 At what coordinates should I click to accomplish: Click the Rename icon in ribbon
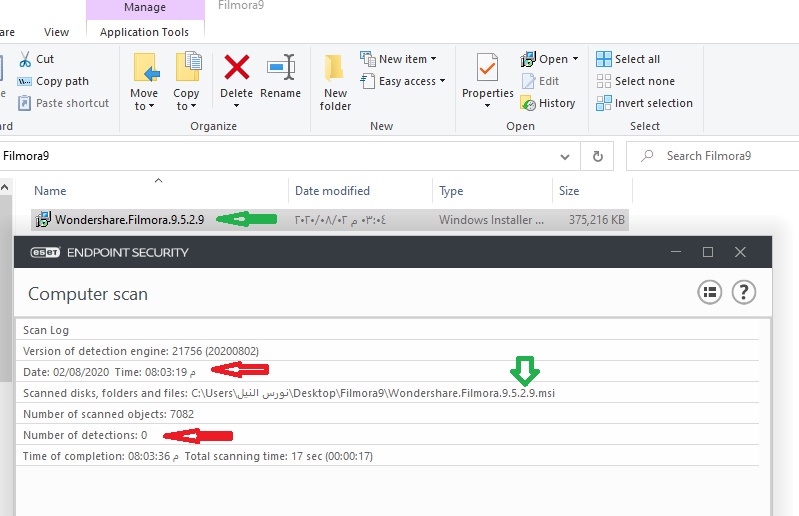coord(280,68)
